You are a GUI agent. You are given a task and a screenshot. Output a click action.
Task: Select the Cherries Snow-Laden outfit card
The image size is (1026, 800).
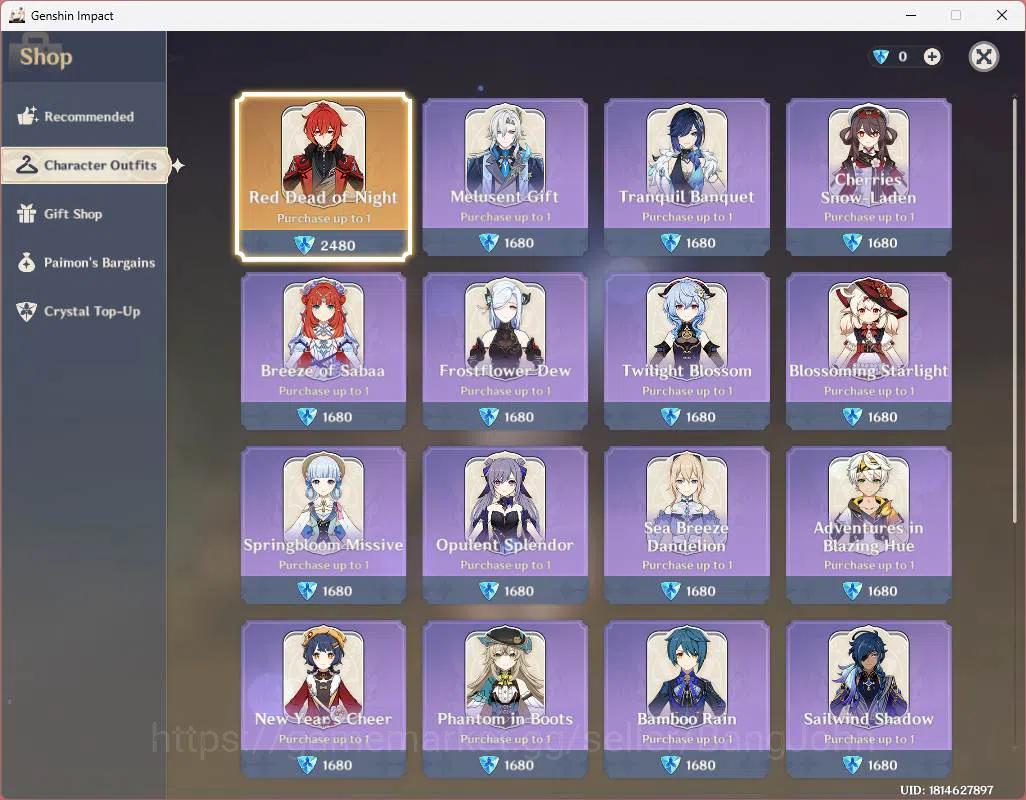[x=868, y=177]
